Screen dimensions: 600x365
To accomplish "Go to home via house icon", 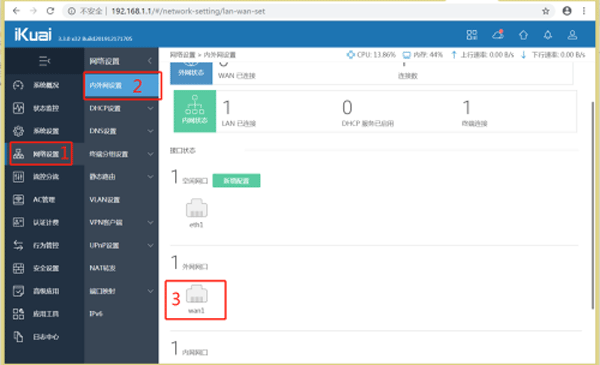I will 523,35.
